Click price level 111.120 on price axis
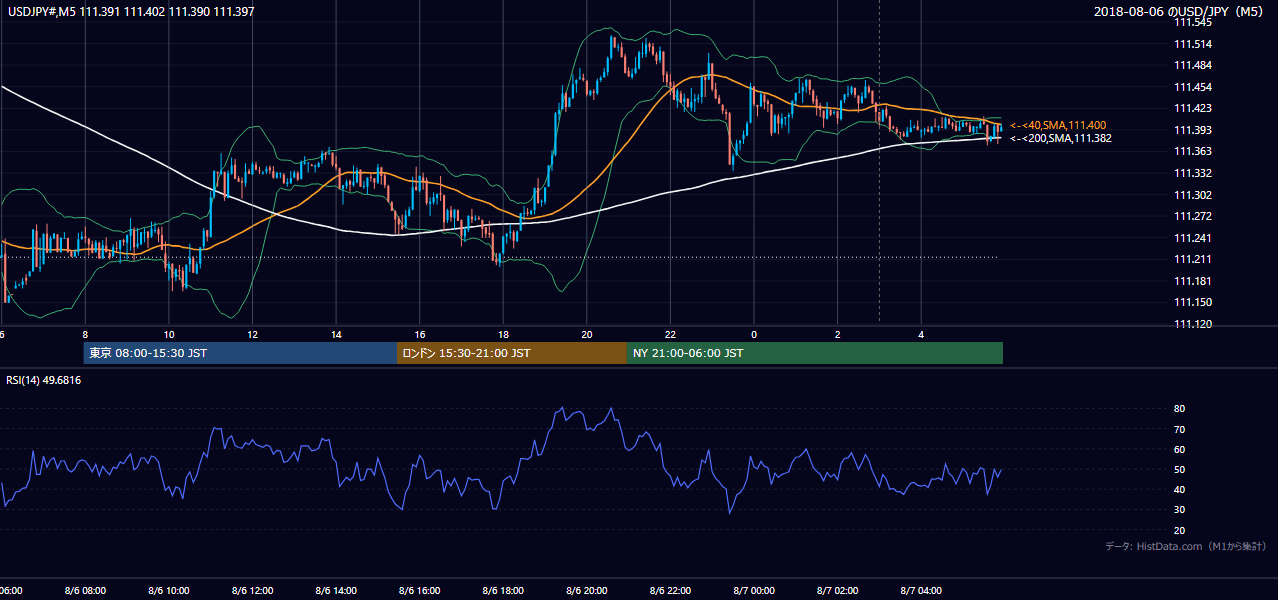 [1193, 324]
